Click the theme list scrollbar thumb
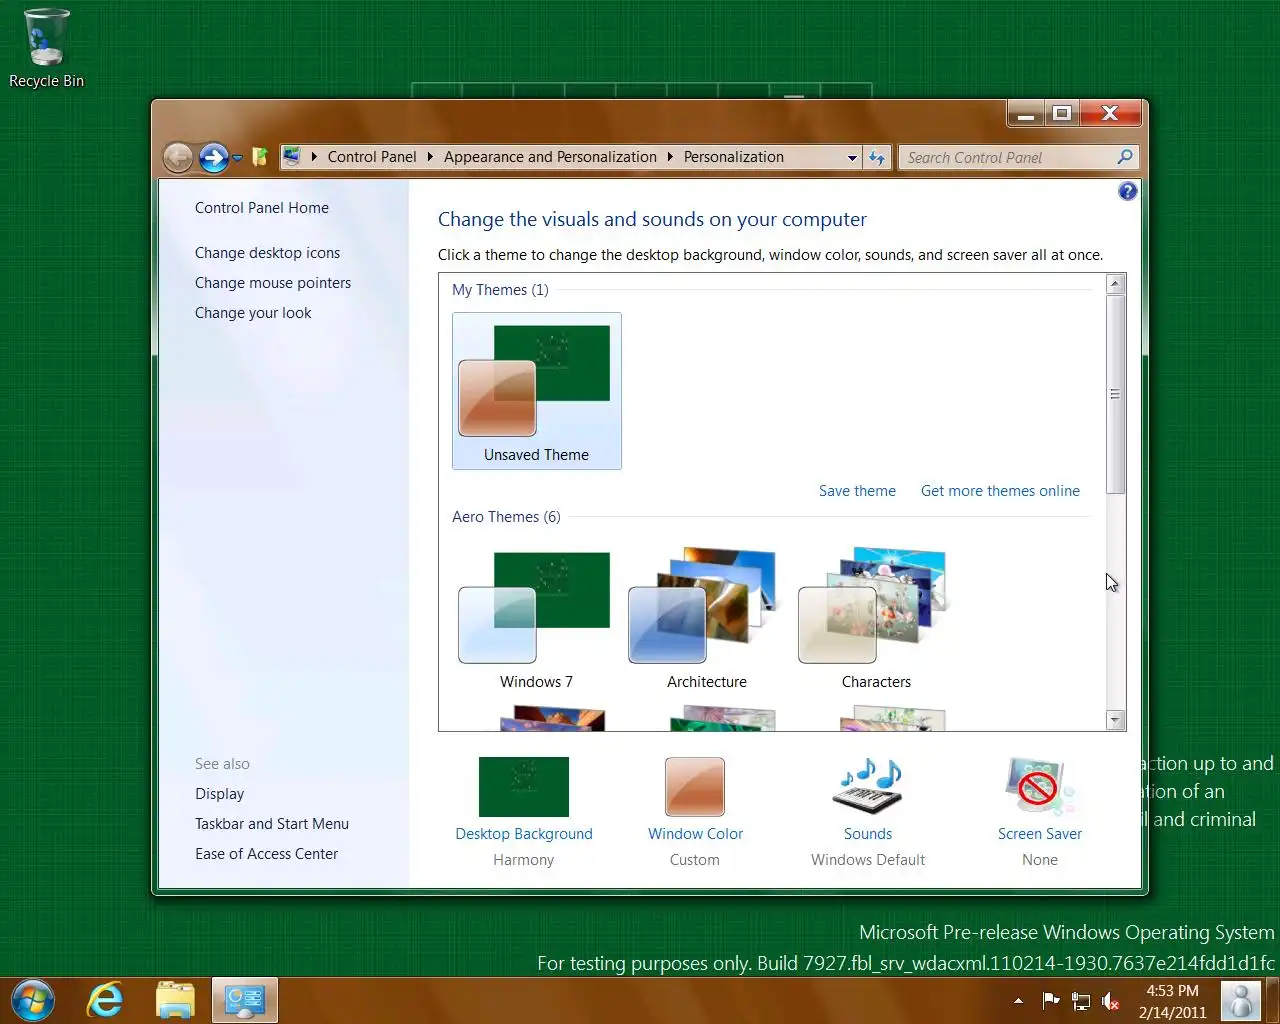 1116,394
